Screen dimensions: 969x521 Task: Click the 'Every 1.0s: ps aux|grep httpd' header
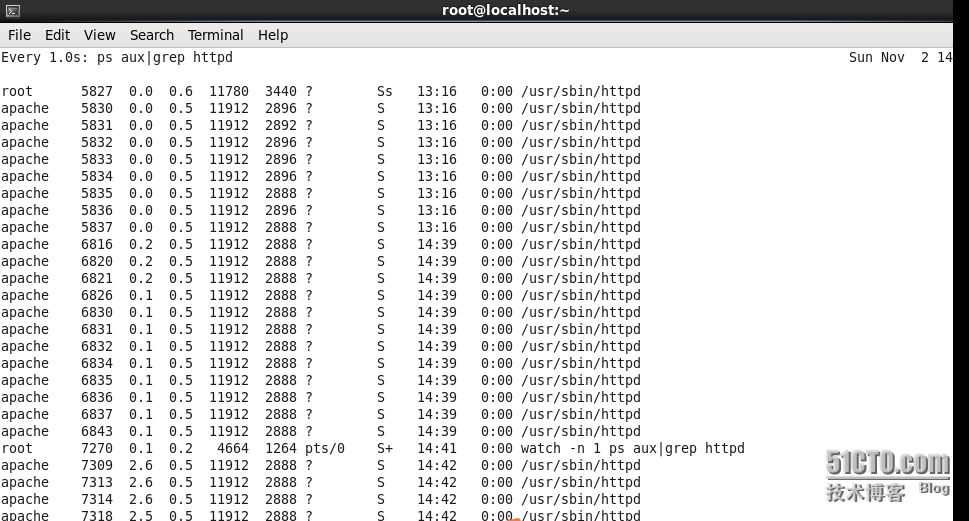pos(117,57)
